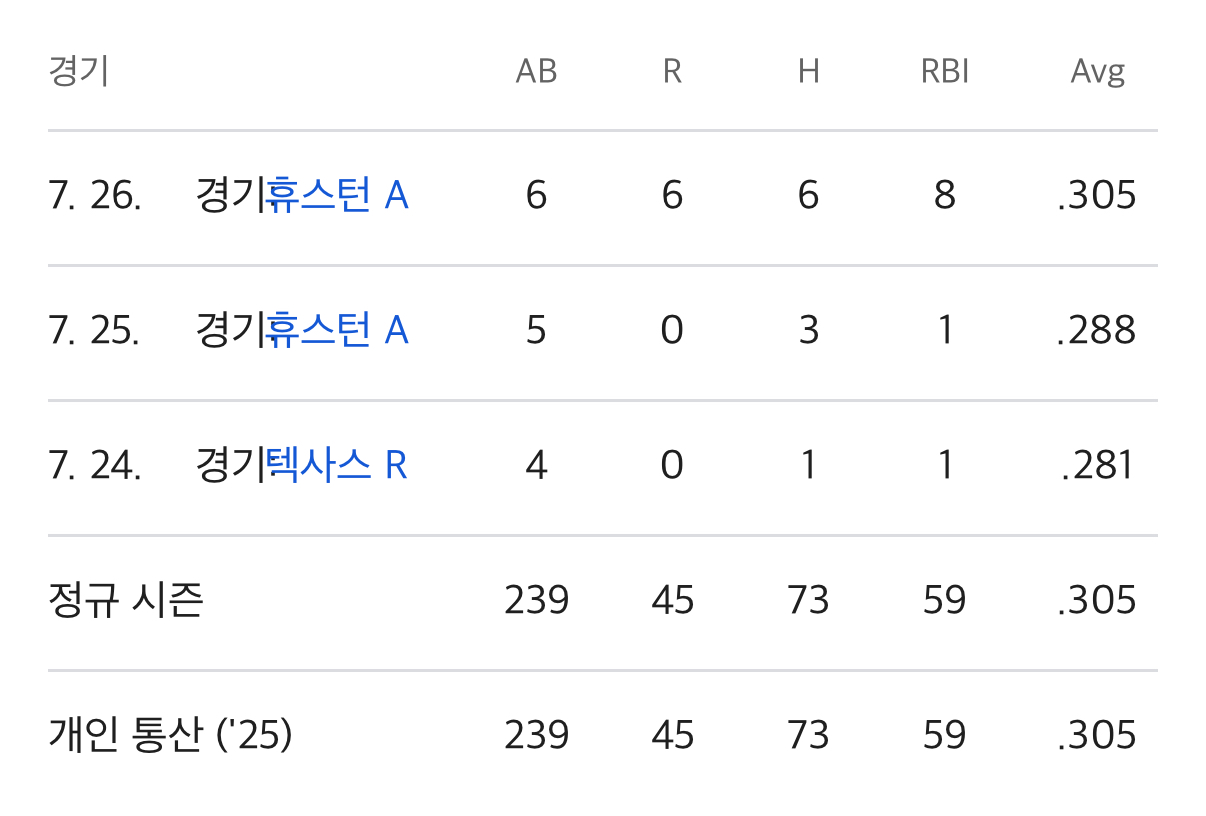Click the RBI value 8 for 7. 26.
This screenshot has height=816, width=1206.
click(x=945, y=195)
